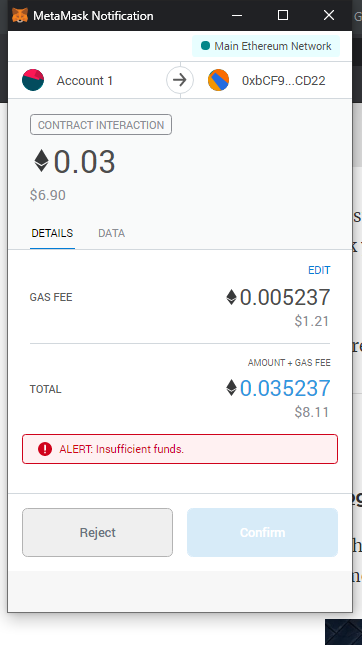Click the Ethereum icon beside gas fee amount
Screen dimensions: 362x645
click(x=231, y=297)
